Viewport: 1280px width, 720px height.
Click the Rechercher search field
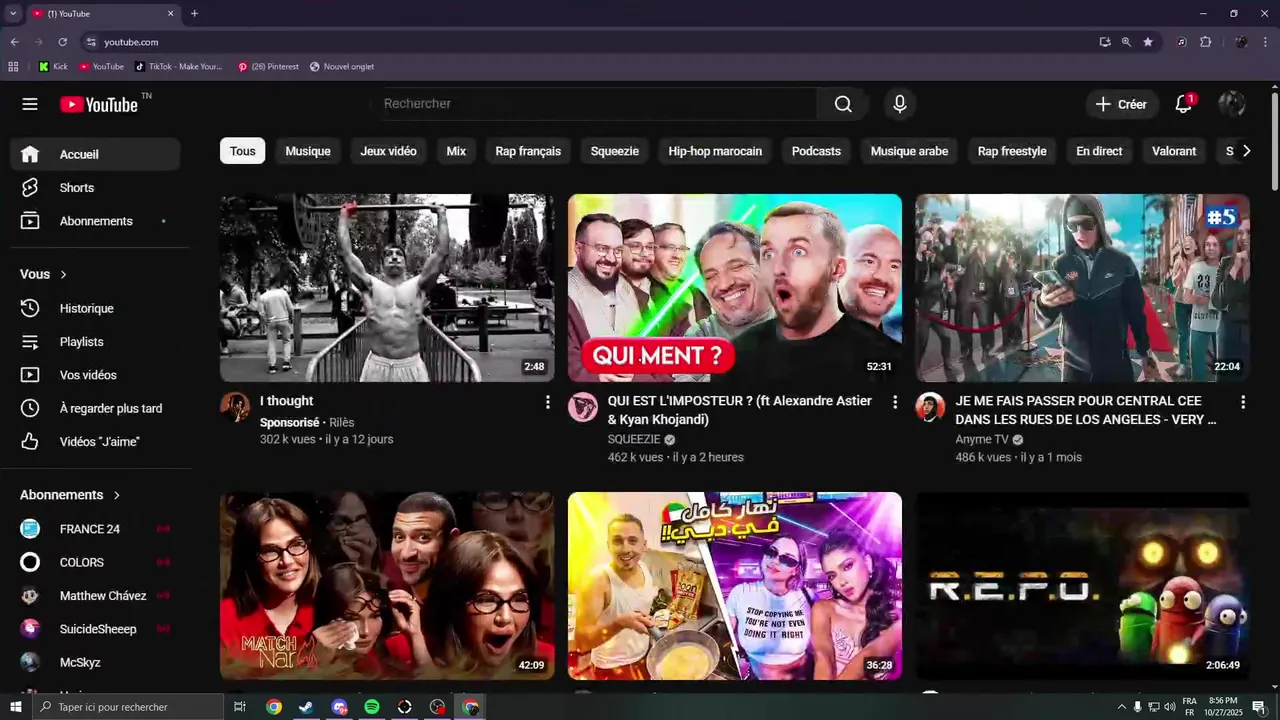[x=595, y=104]
